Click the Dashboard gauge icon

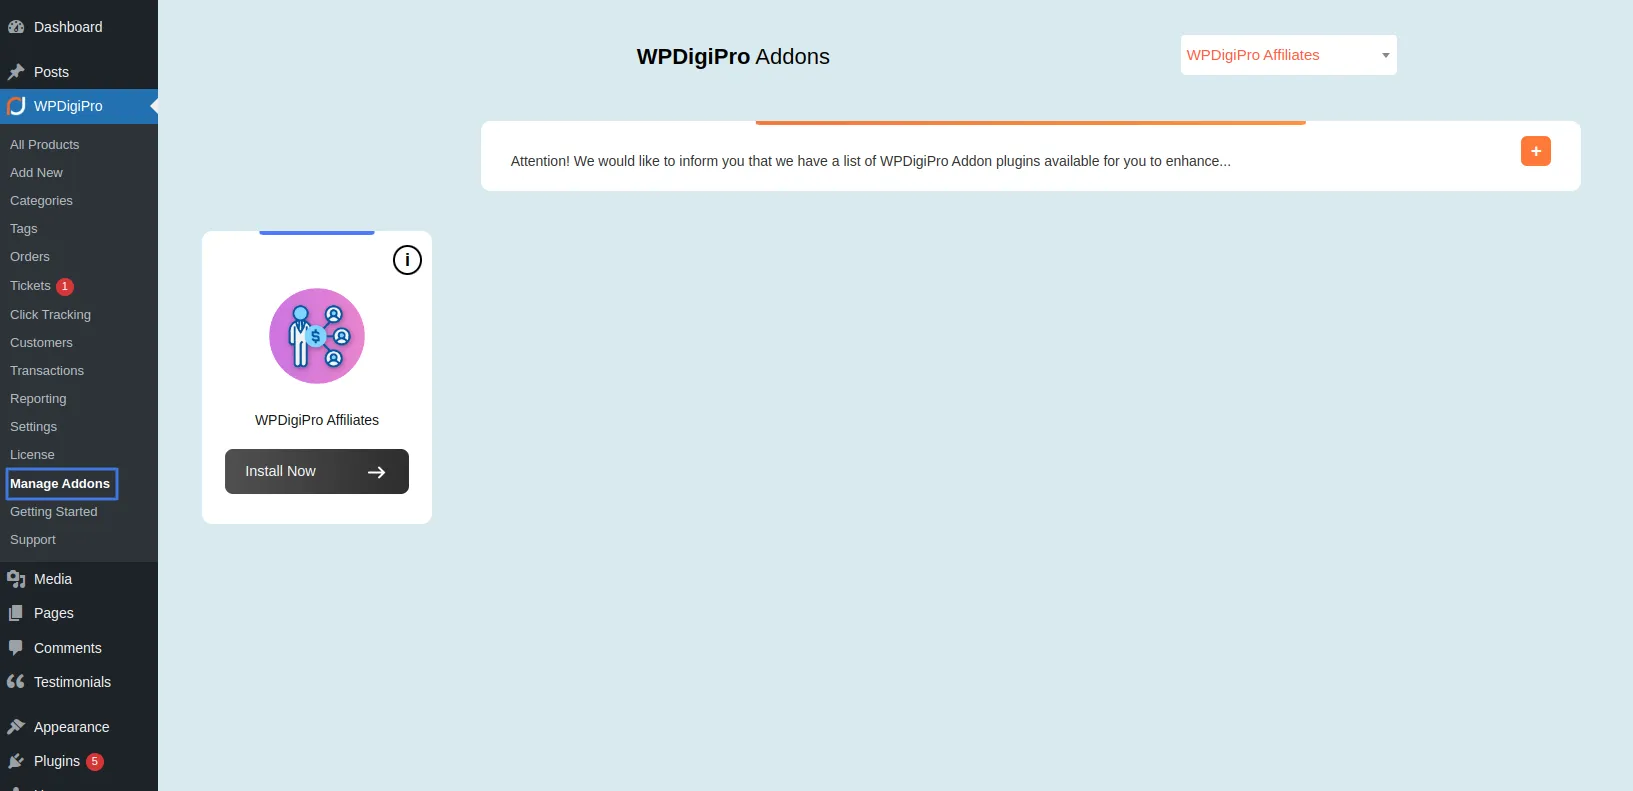[x=16, y=27]
